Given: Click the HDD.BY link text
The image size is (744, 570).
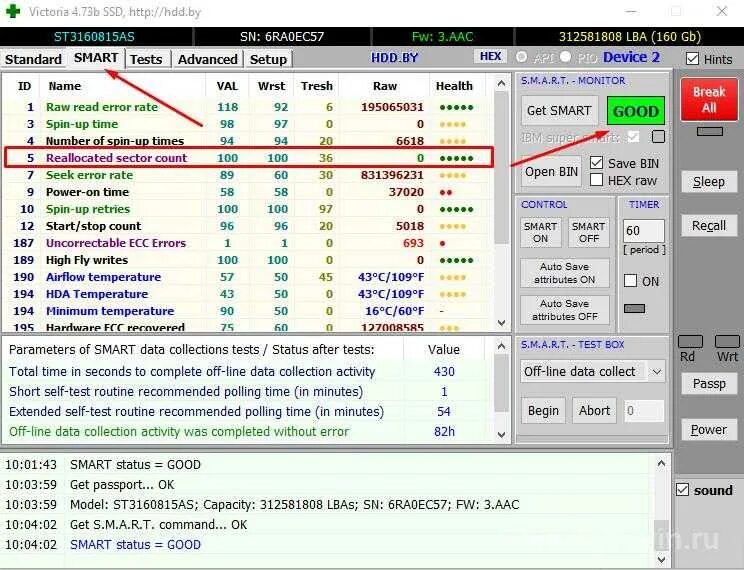Looking at the screenshot, I should [394, 58].
